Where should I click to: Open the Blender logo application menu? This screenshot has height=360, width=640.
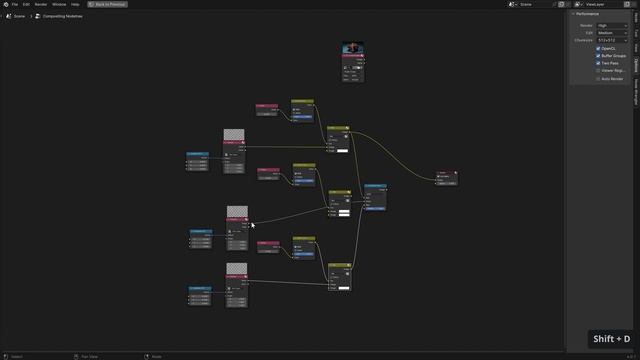click(6, 4)
